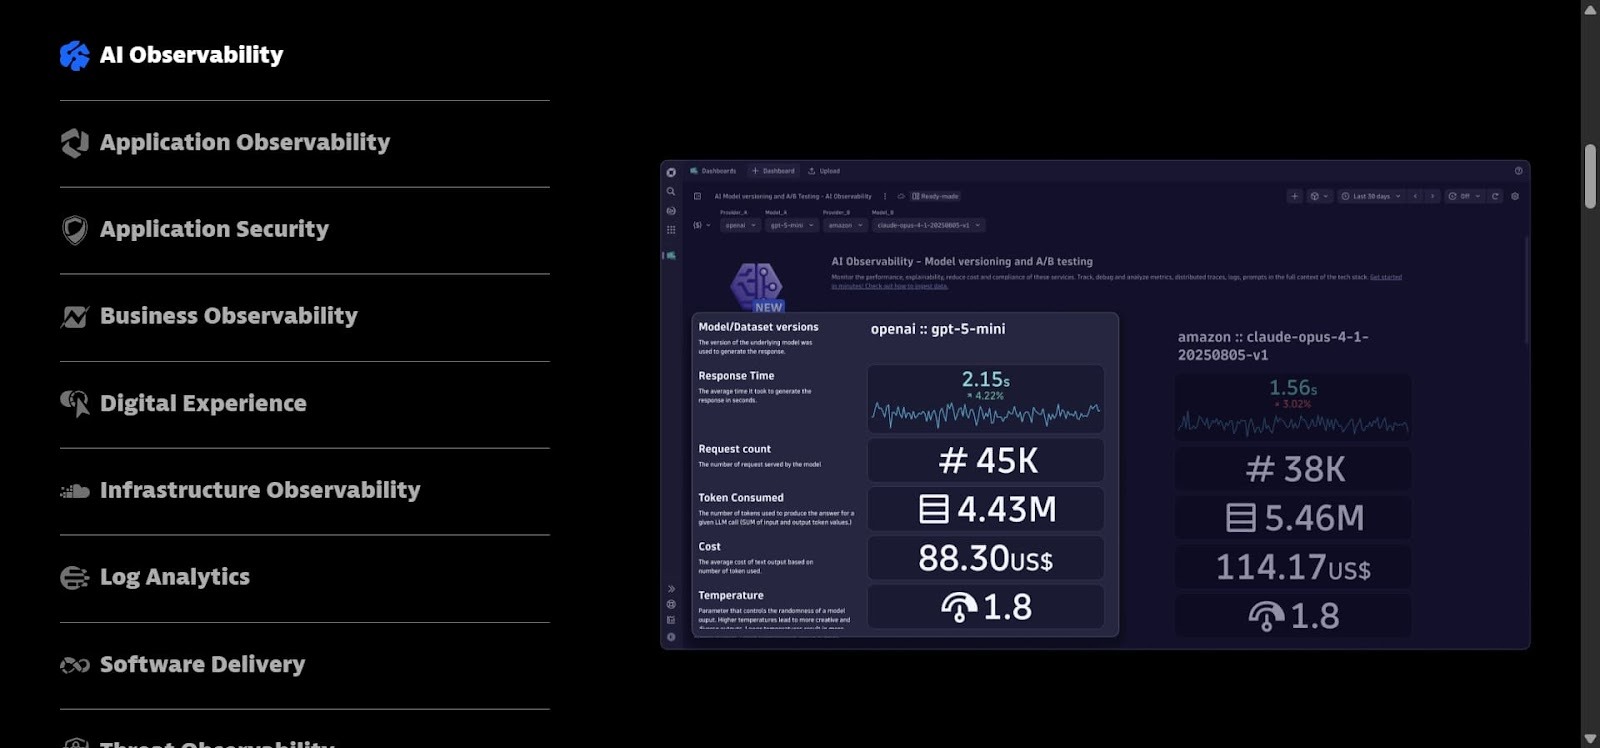Click the page scrollbar thumb
Image resolution: width=1600 pixels, height=748 pixels.
[x=1590, y=177]
